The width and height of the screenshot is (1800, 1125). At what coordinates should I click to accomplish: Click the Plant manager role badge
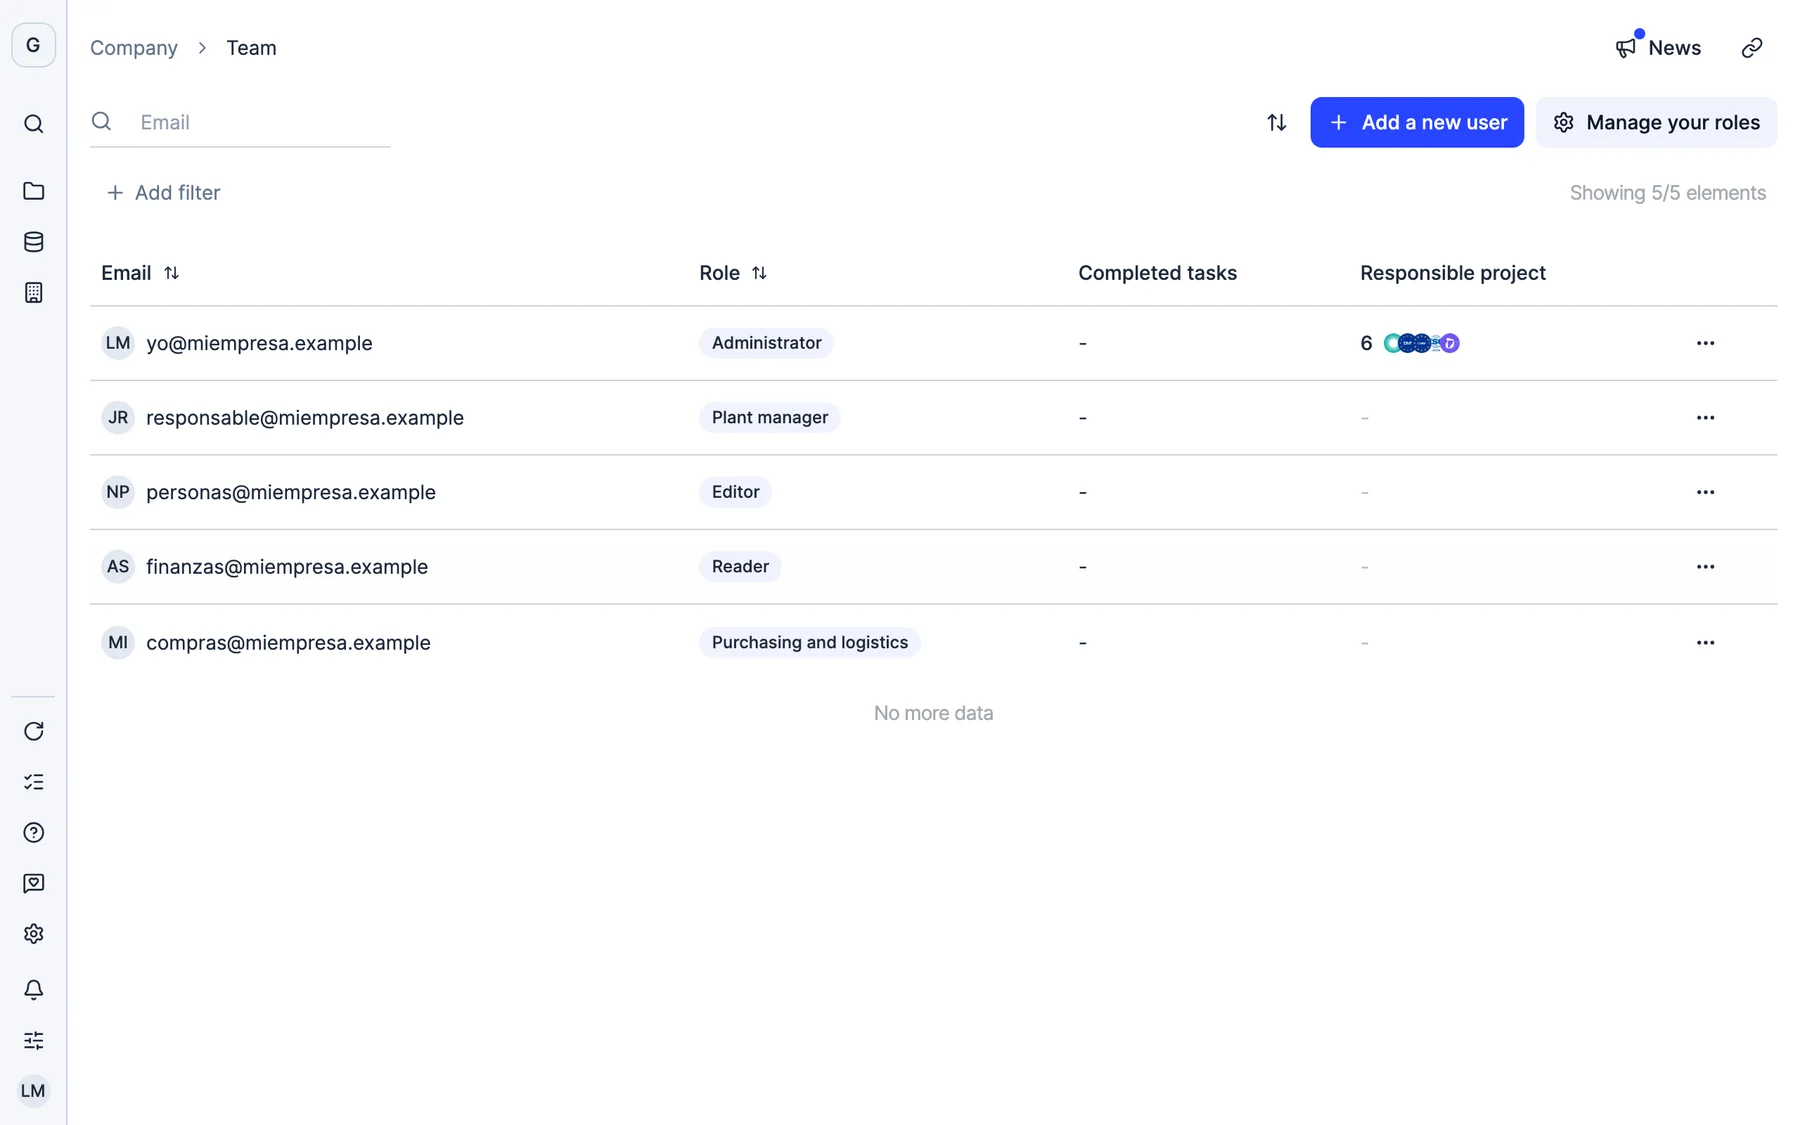click(770, 418)
